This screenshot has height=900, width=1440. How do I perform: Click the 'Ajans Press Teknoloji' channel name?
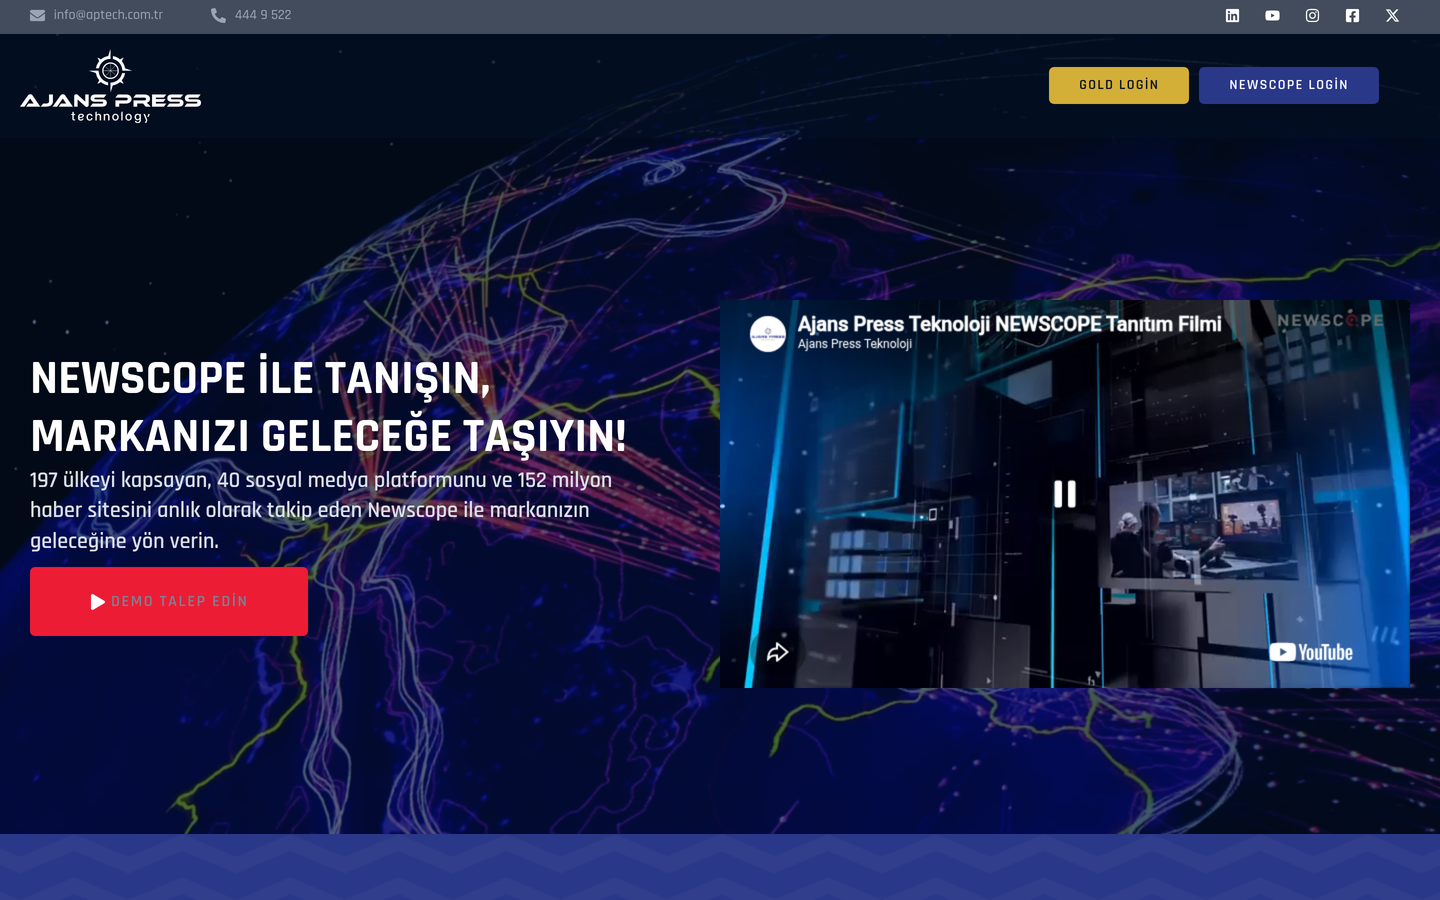point(855,344)
